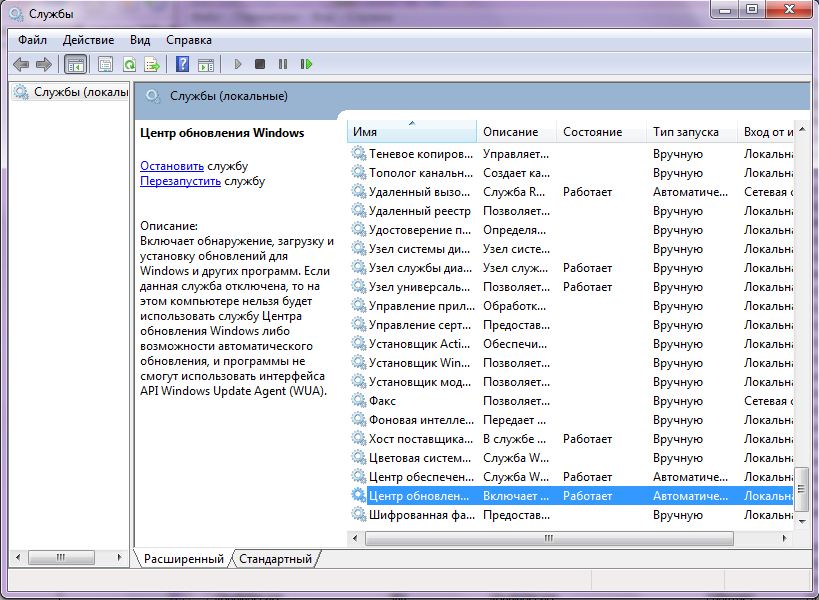
Task: Click the Остановить service link
Action: coord(172,165)
